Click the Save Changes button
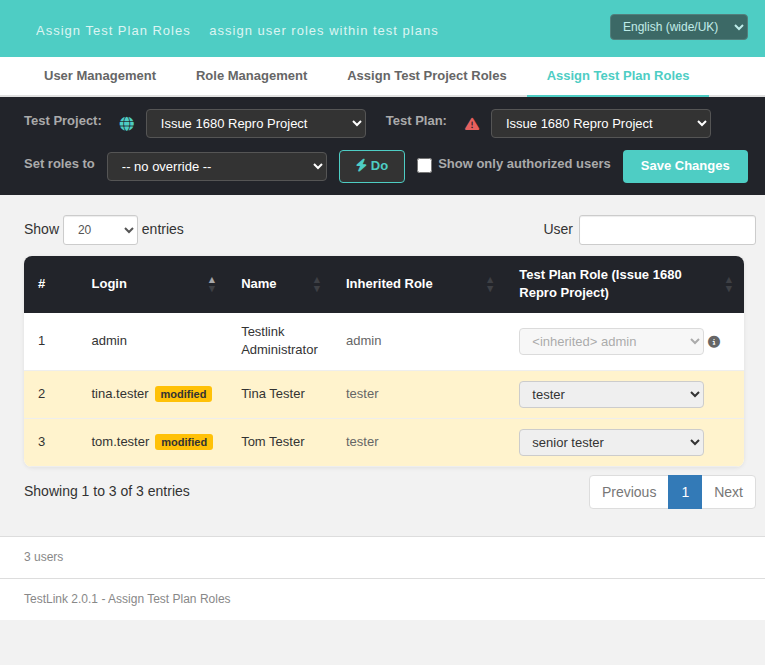The image size is (765, 665). pyautogui.click(x=685, y=166)
